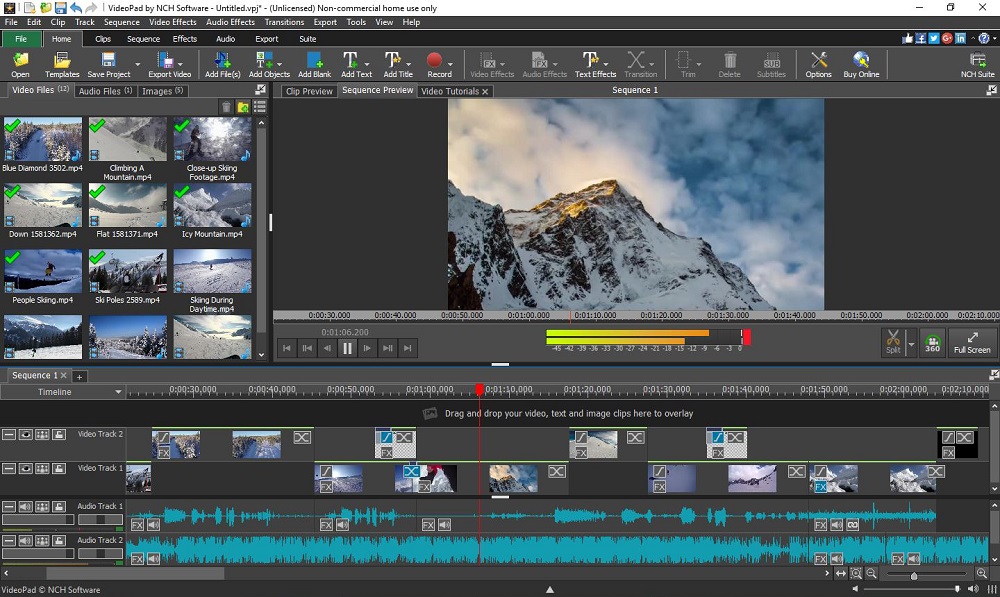Click the 360 video button near Full Screen
Viewport: 1000px width, 597px height.
[x=931, y=342]
